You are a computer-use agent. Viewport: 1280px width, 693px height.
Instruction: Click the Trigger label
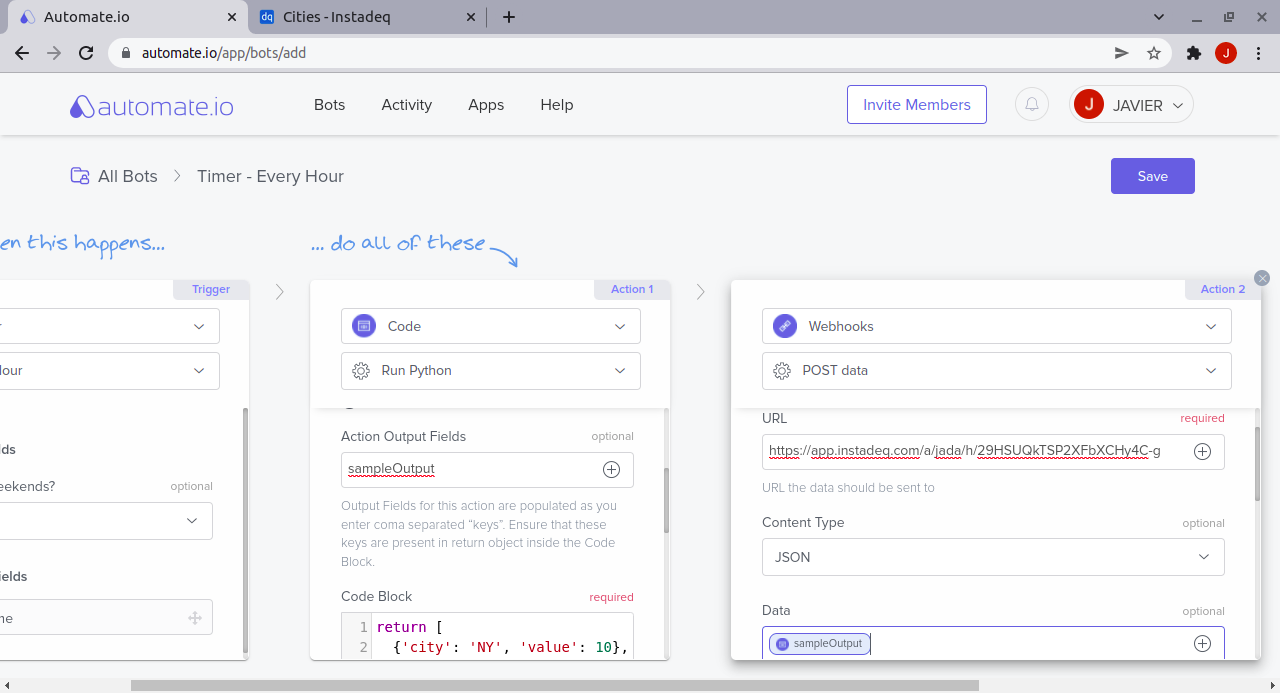[211, 289]
